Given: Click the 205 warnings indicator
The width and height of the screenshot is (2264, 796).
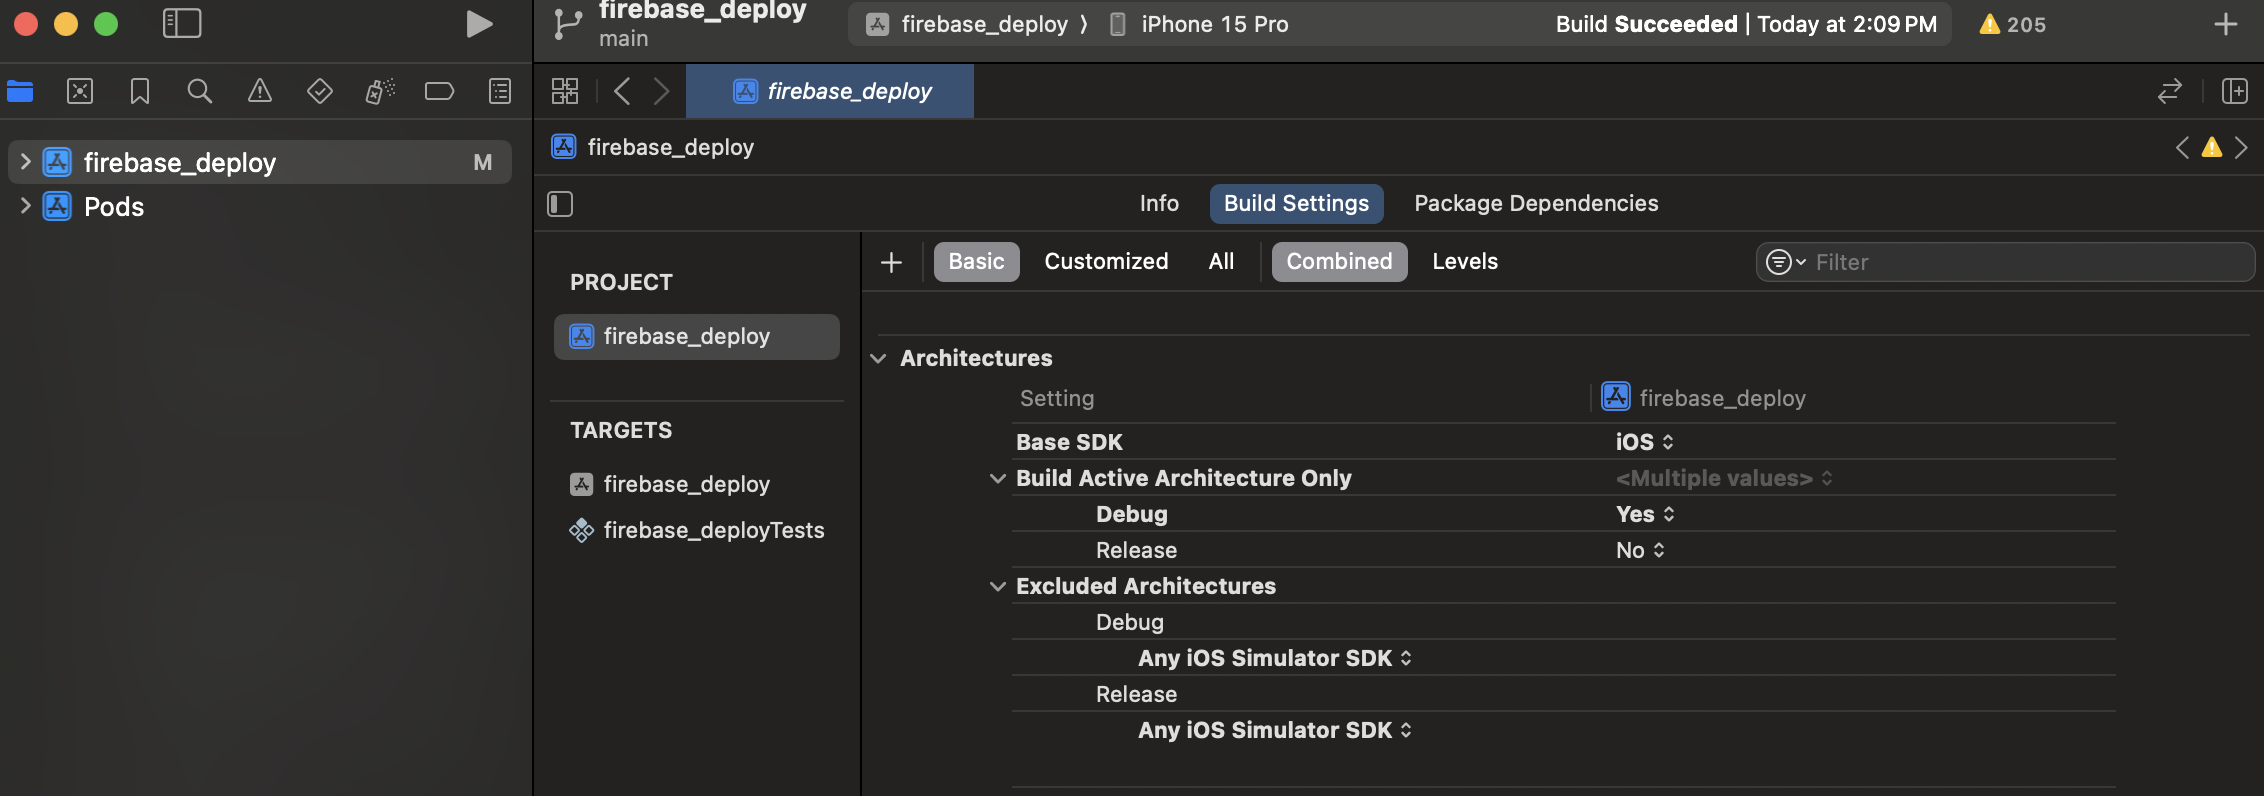Looking at the screenshot, I should (x=2013, y=24).
